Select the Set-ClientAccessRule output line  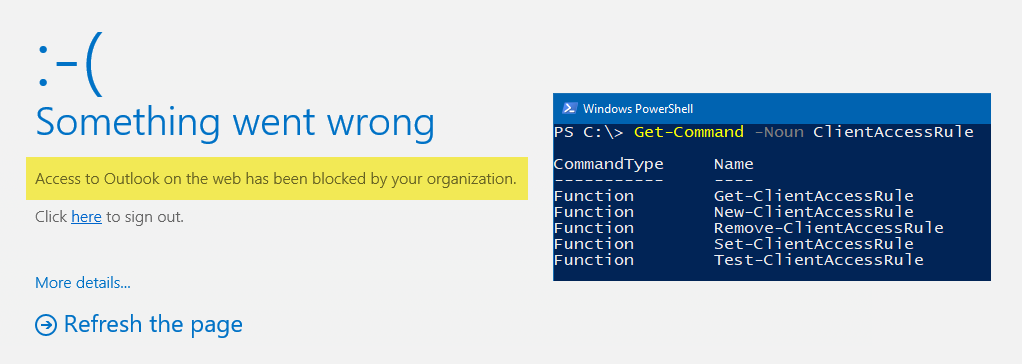[x=733, y=244]
